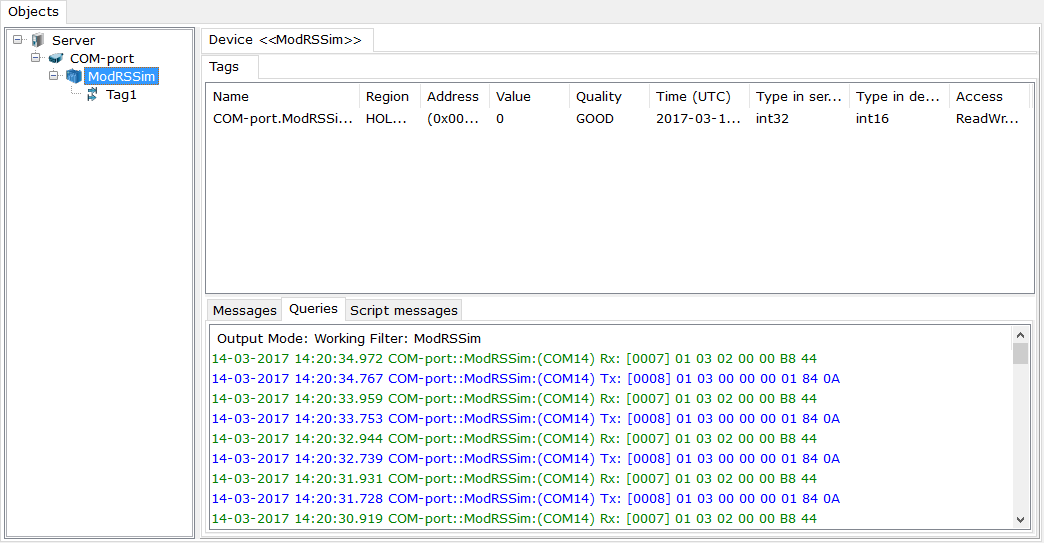Select Server in the objects tree

tap(73, 41)
